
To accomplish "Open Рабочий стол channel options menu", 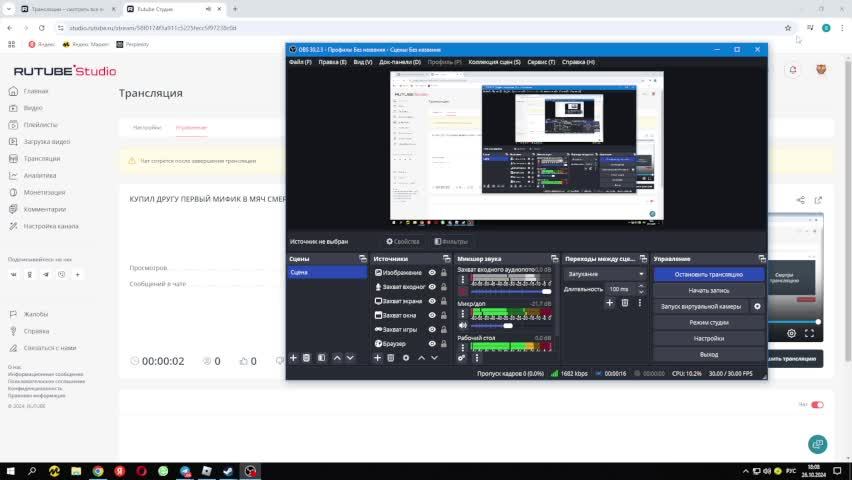I will point(463,347).
